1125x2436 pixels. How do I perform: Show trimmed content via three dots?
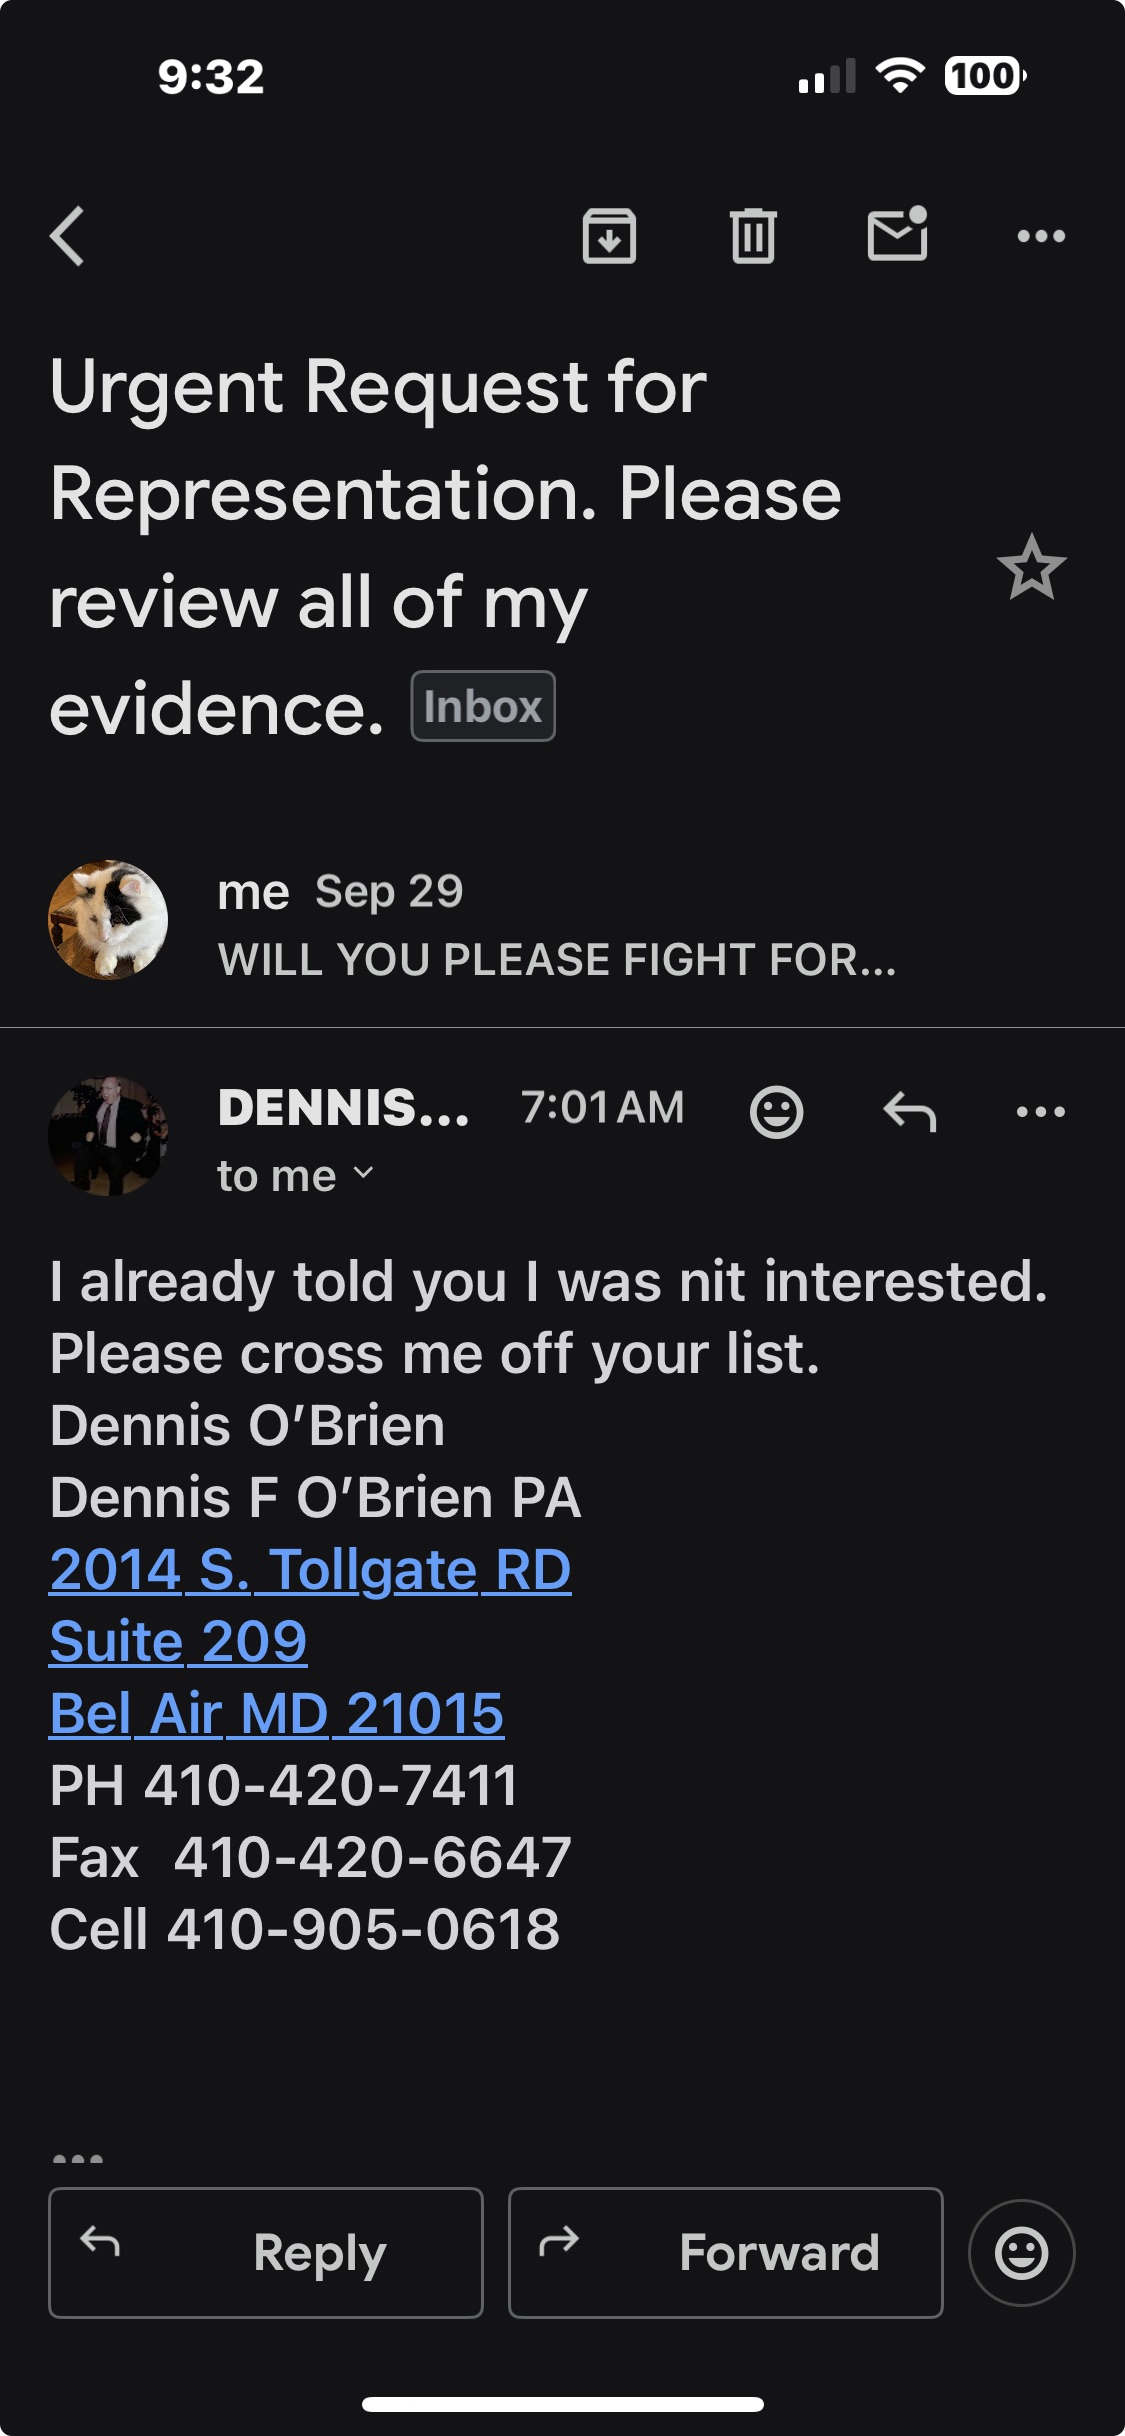tap(78, 2158)
